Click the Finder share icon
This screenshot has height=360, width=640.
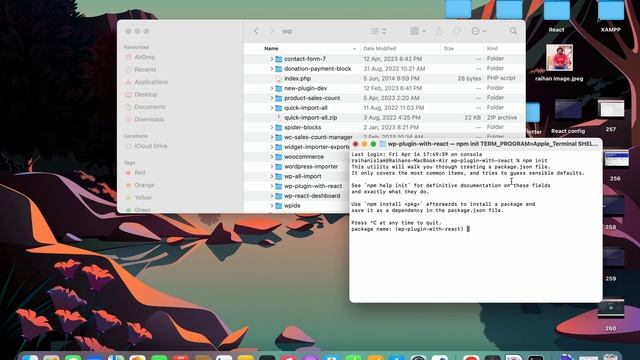[439, 31]
